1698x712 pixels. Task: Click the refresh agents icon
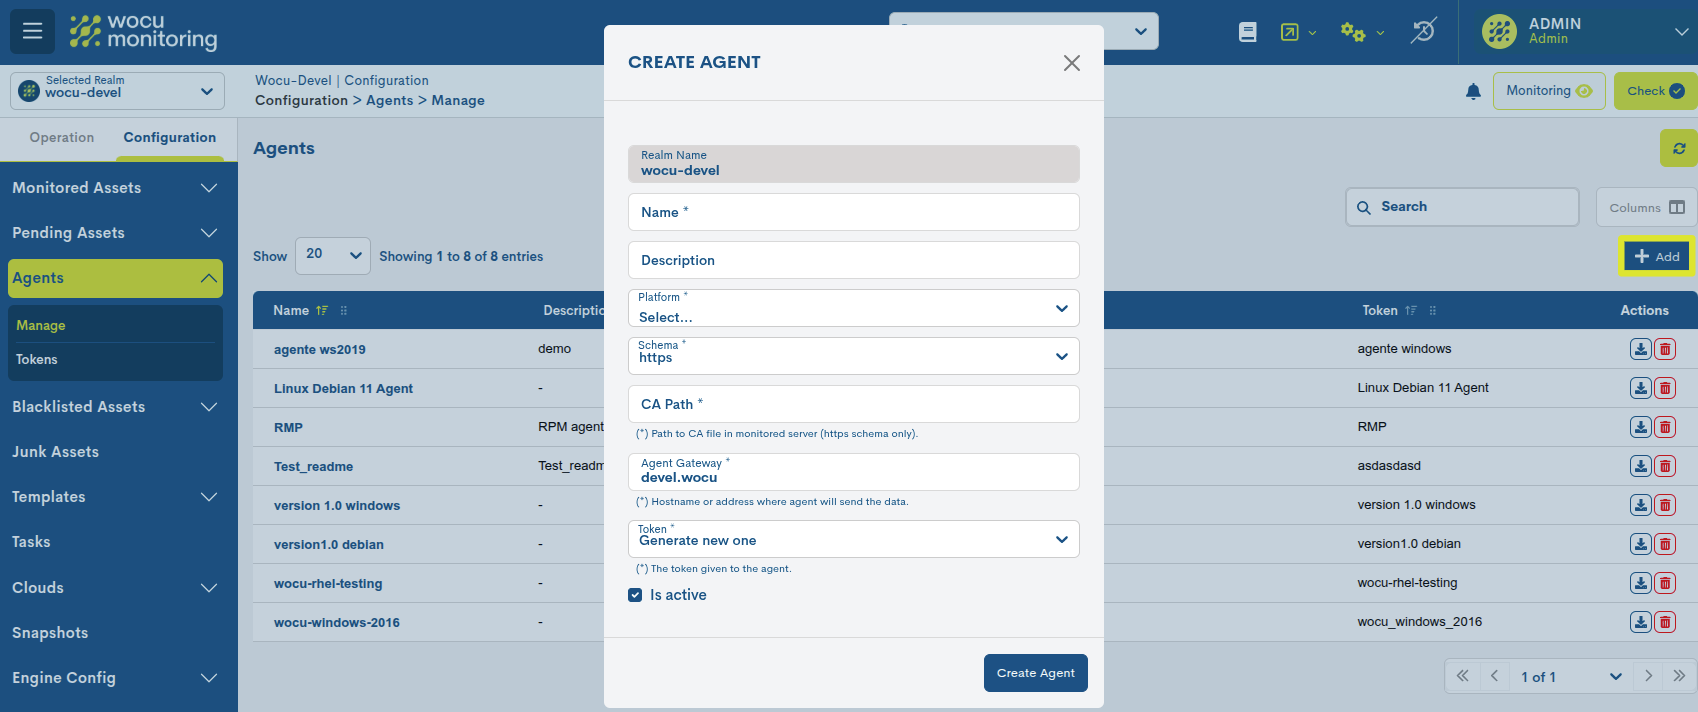click(1678, 148)
